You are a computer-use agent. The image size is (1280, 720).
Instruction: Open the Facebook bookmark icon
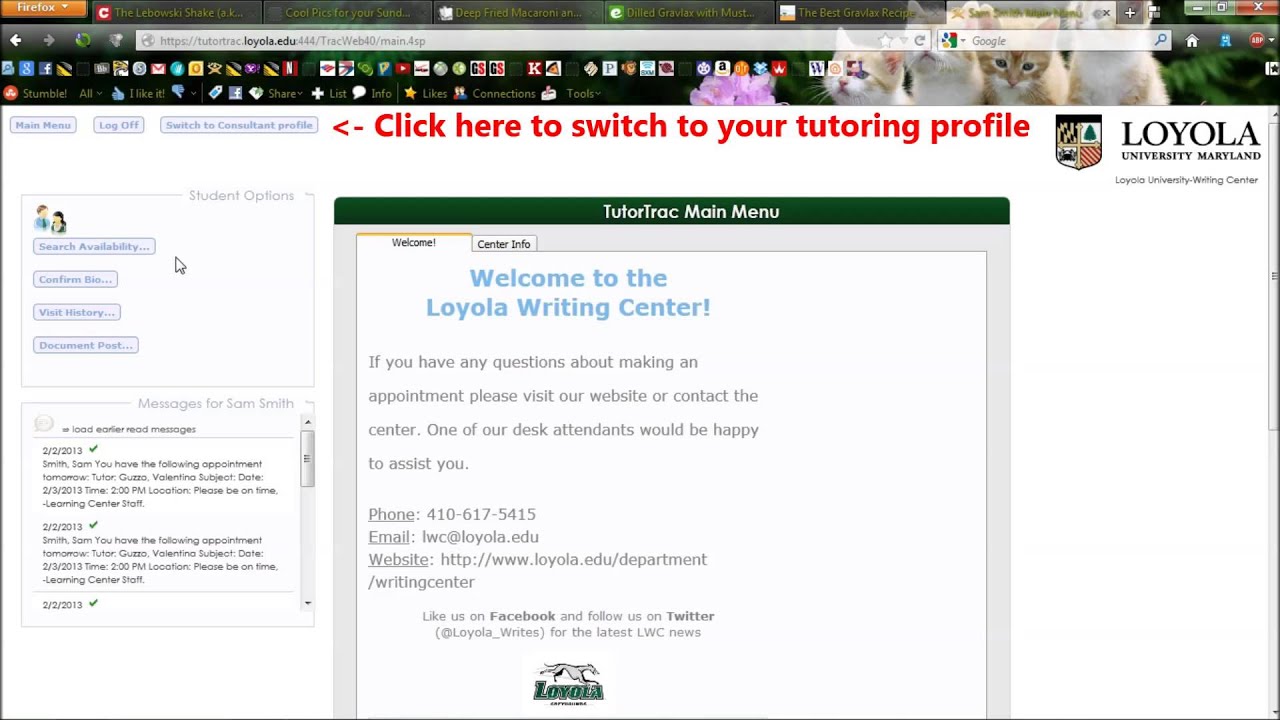(45, 68)
